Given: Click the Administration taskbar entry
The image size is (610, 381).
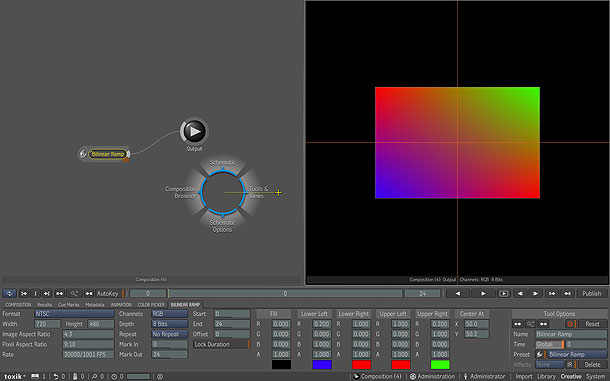Looking at the screenshot, I should point(432,376).
